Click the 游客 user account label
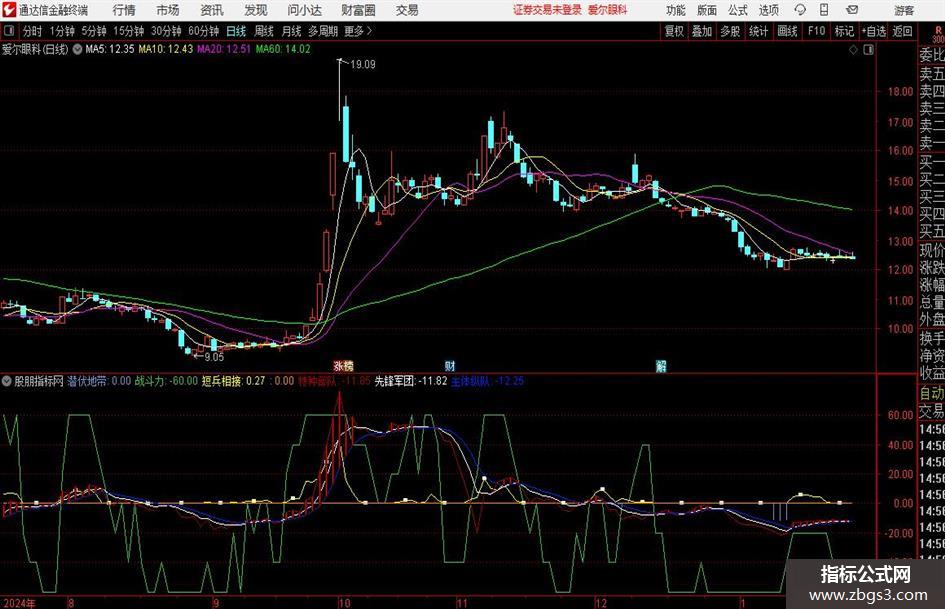The width and height of the screenshot is (945, 609). 903,10
